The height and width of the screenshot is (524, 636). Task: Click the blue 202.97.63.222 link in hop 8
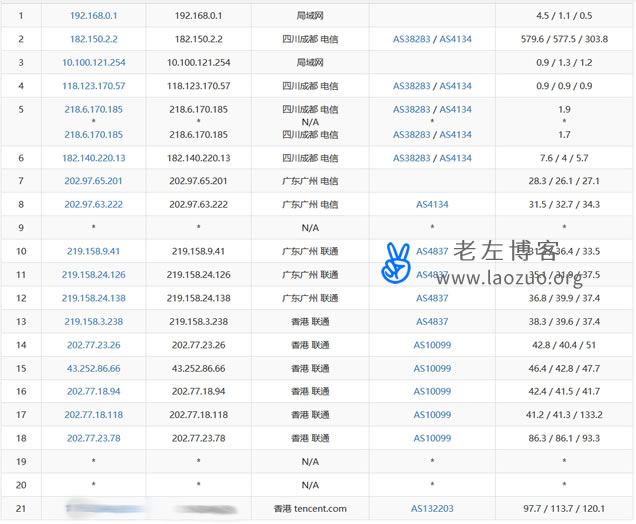coord(93,204)
